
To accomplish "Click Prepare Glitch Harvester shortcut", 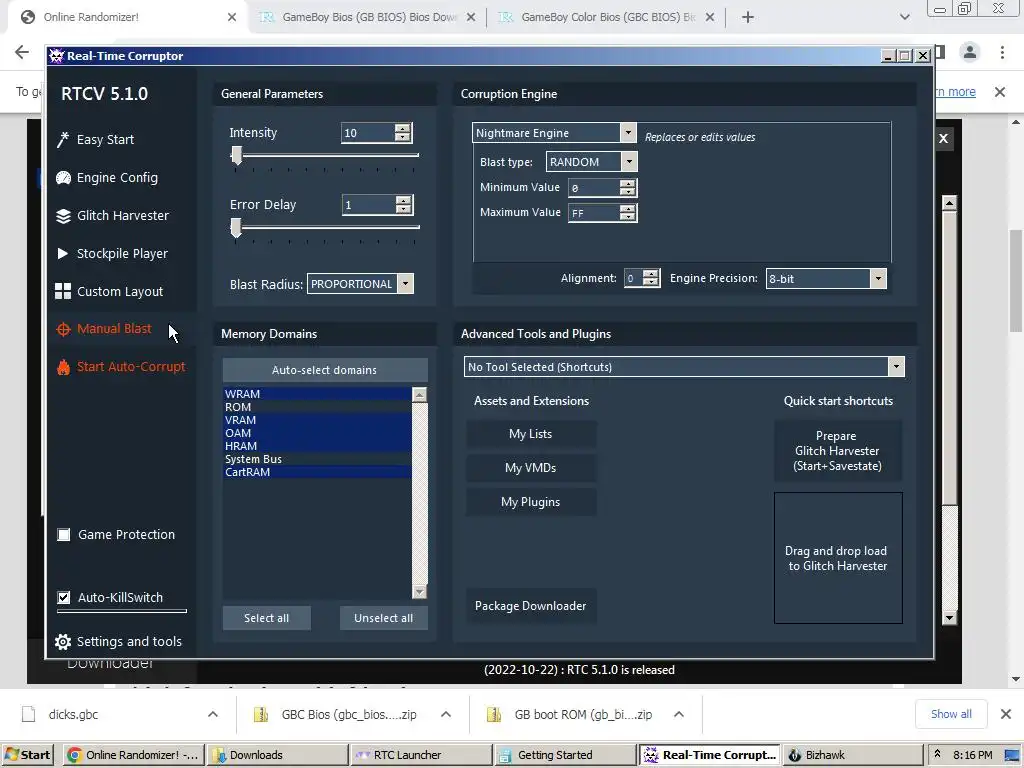I will click(x=838, y=451).
